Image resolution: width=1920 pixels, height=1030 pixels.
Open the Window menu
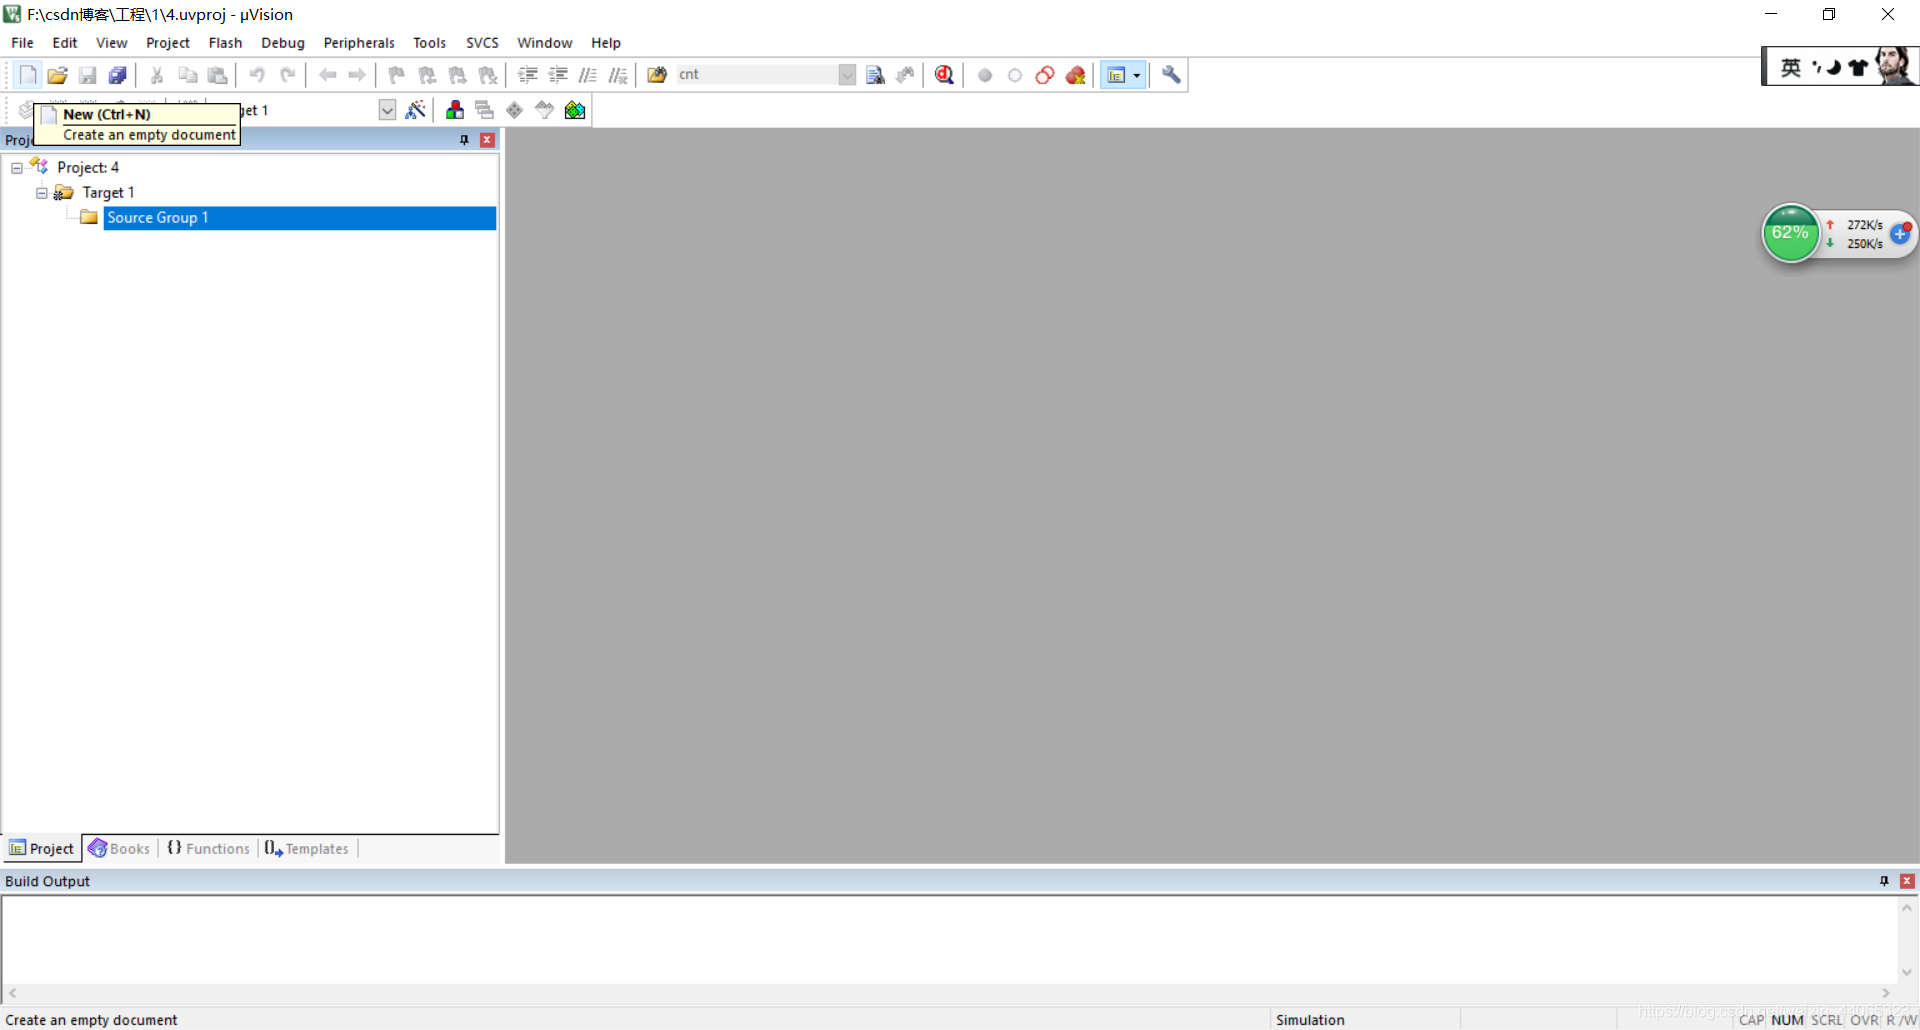545,43
